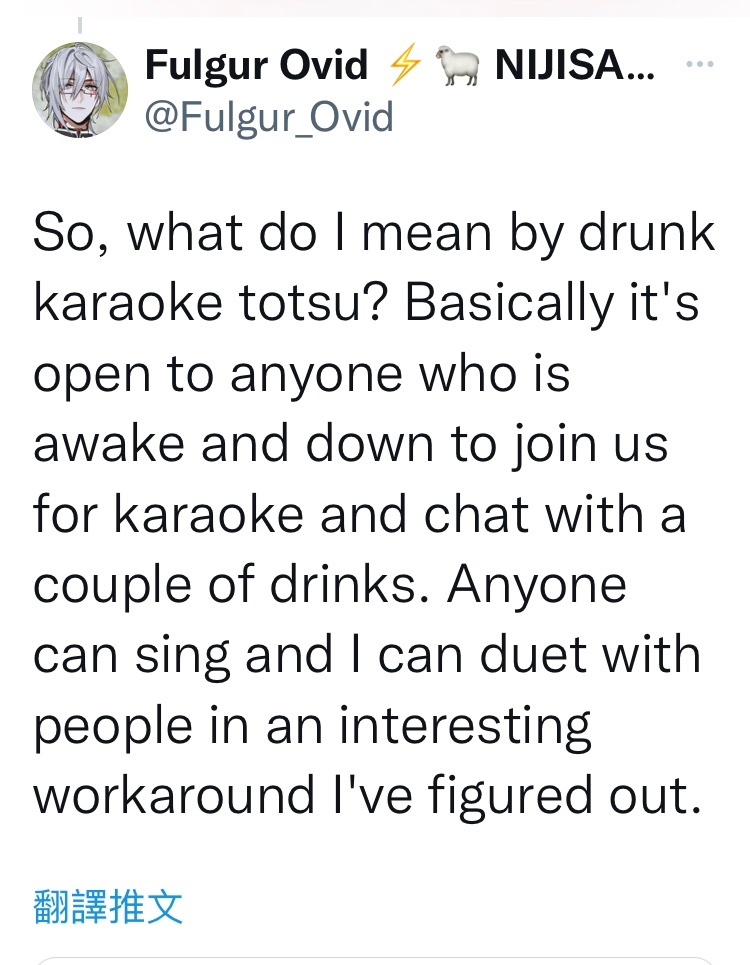Translate the tweet via 翻譯推文 link
750x965 pixels.
[108, 906]
